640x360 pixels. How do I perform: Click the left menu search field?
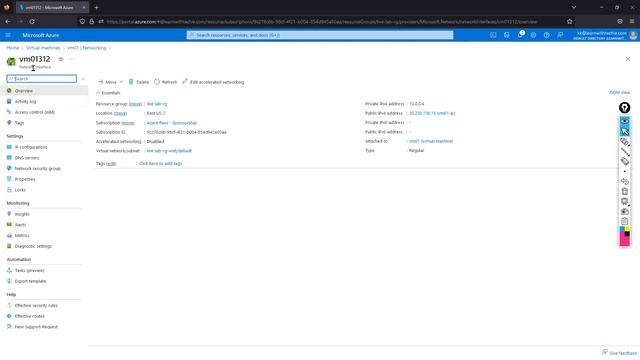pos(42,78)
